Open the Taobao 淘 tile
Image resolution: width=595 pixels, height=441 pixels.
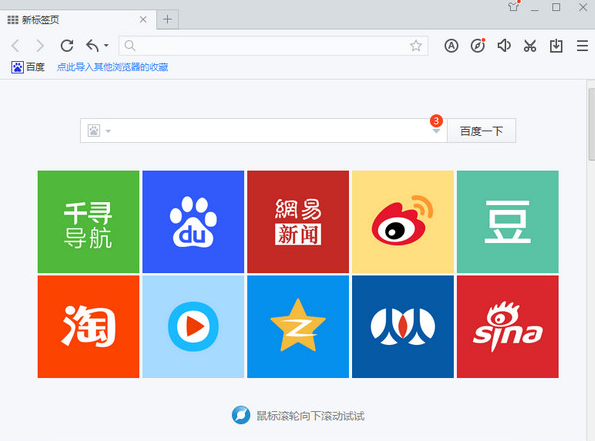click(x=88, y=327)
